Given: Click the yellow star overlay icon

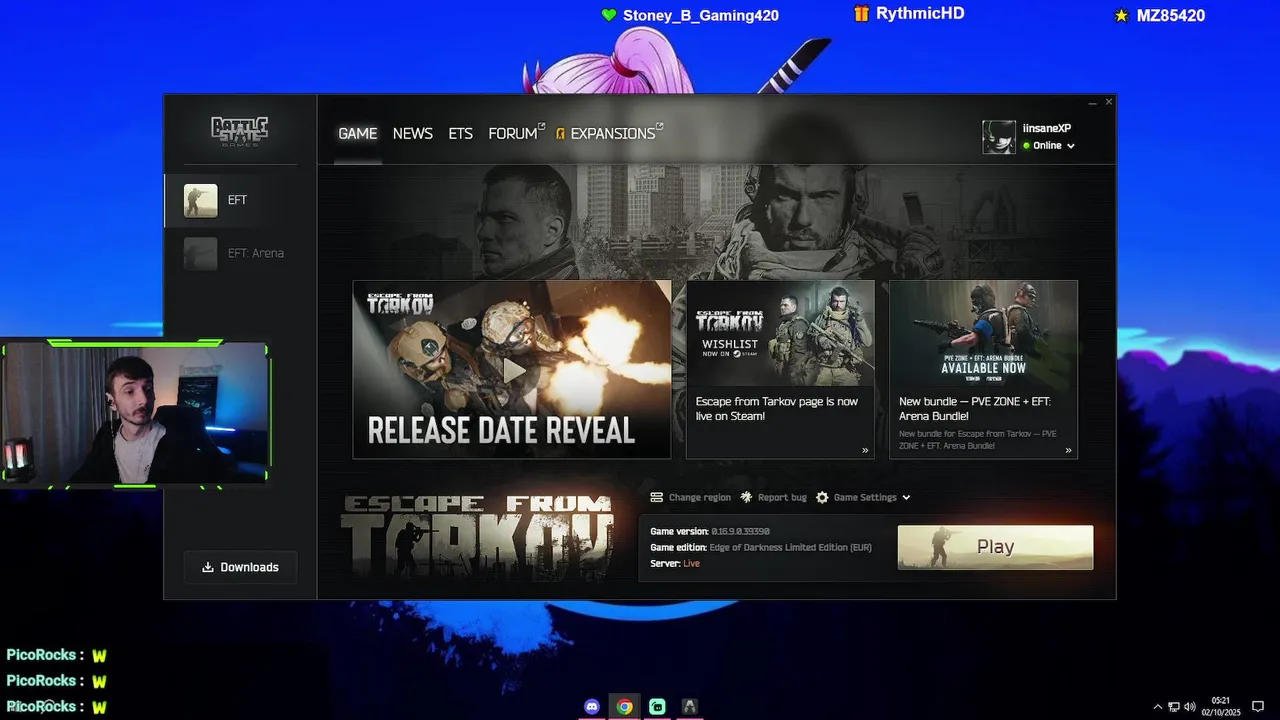Looking at the screenshot, I should [1121, 15].
